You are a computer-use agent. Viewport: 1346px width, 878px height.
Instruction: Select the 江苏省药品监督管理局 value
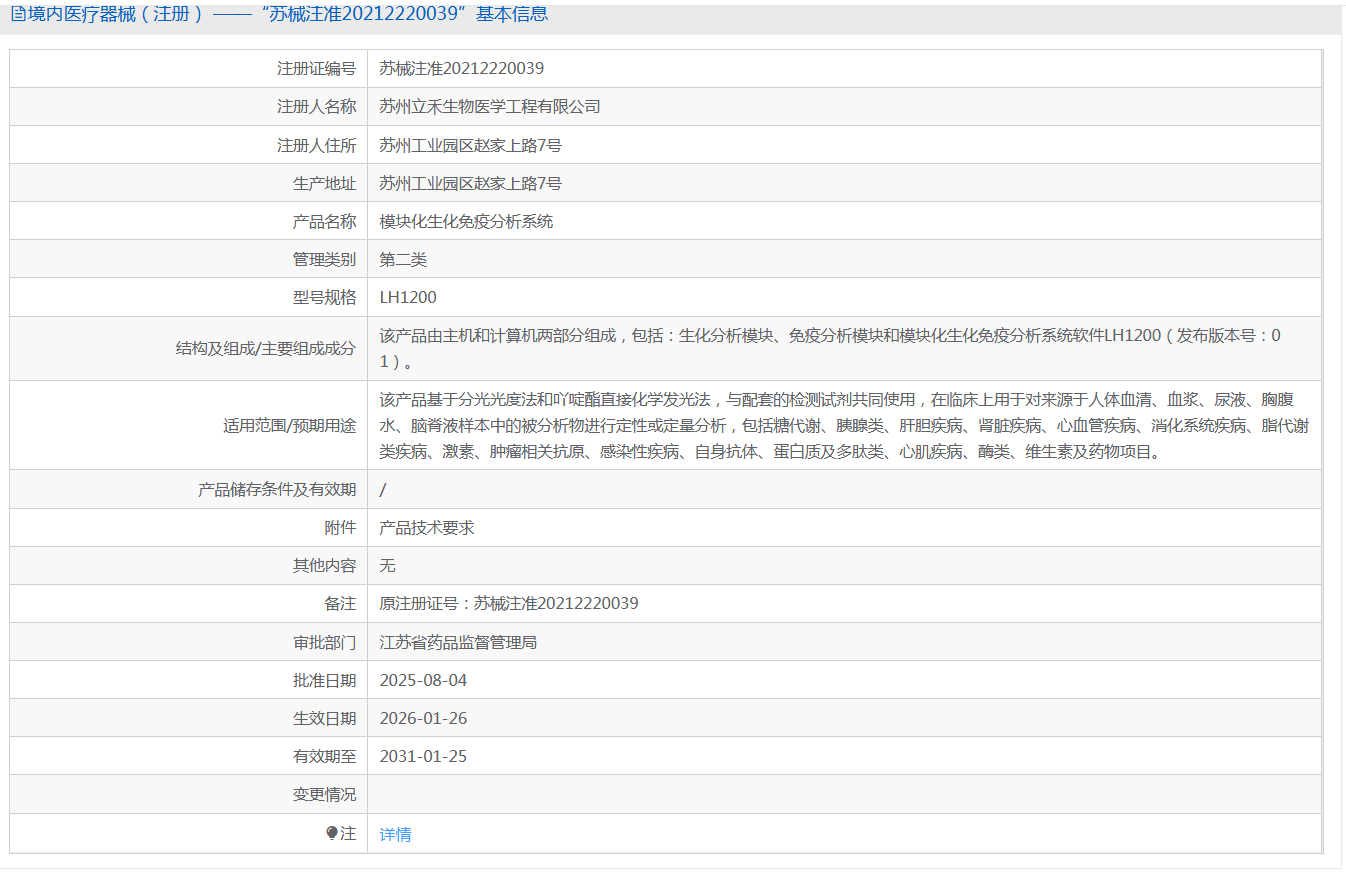click(458, 642)
